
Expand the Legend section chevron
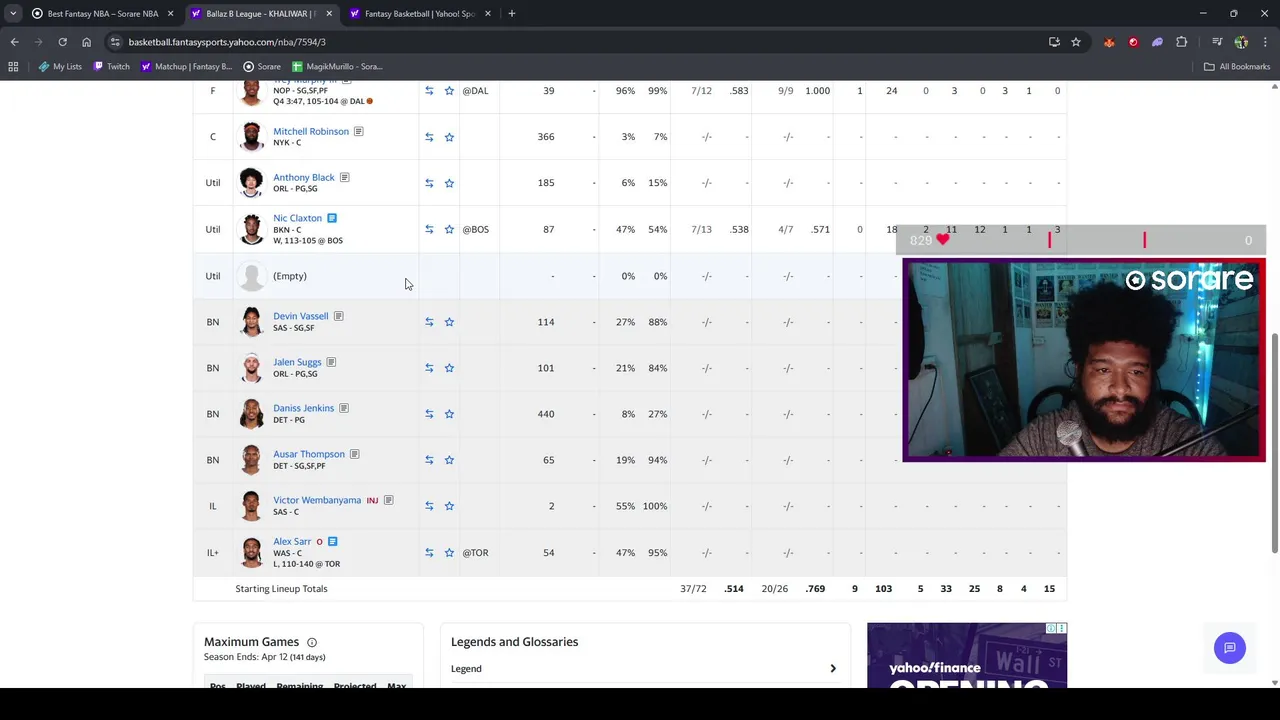(x=832, y=669)
